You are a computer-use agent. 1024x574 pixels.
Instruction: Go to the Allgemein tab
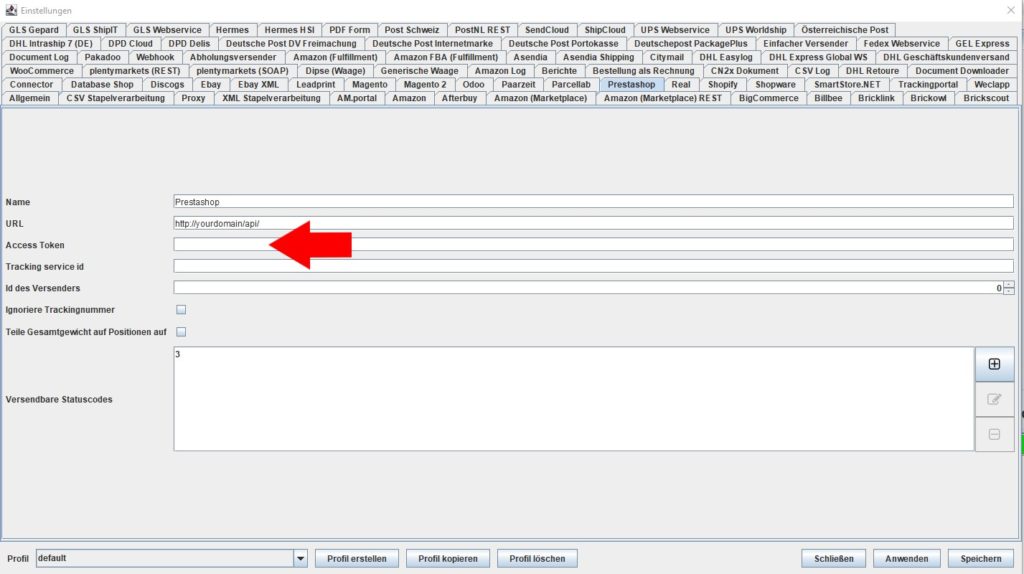pos(29,98)
